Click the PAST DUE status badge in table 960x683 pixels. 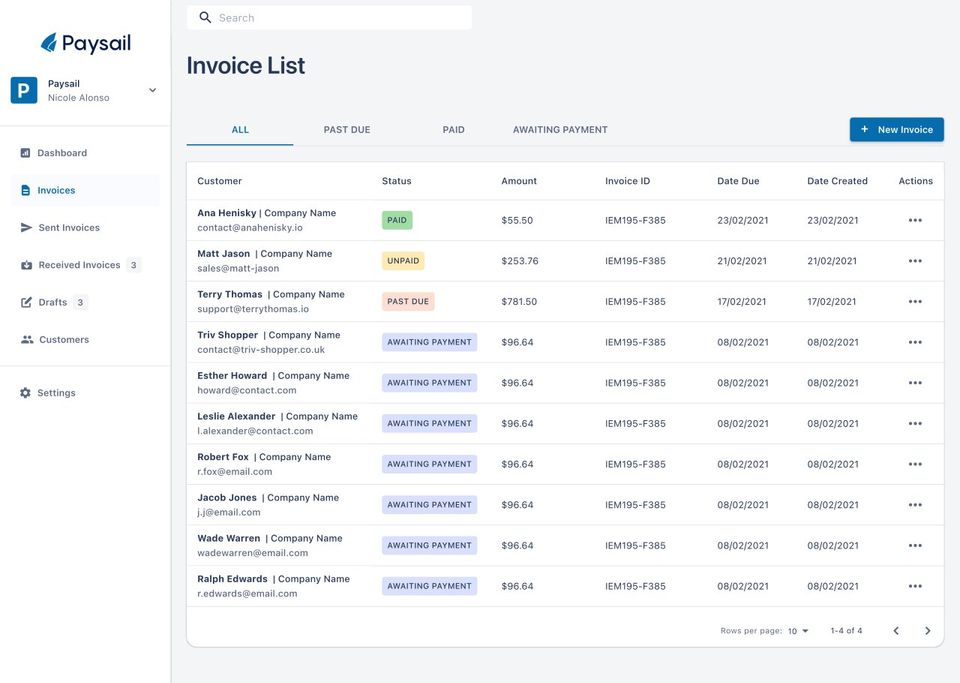pyautogui.click(x=408, y=302)
